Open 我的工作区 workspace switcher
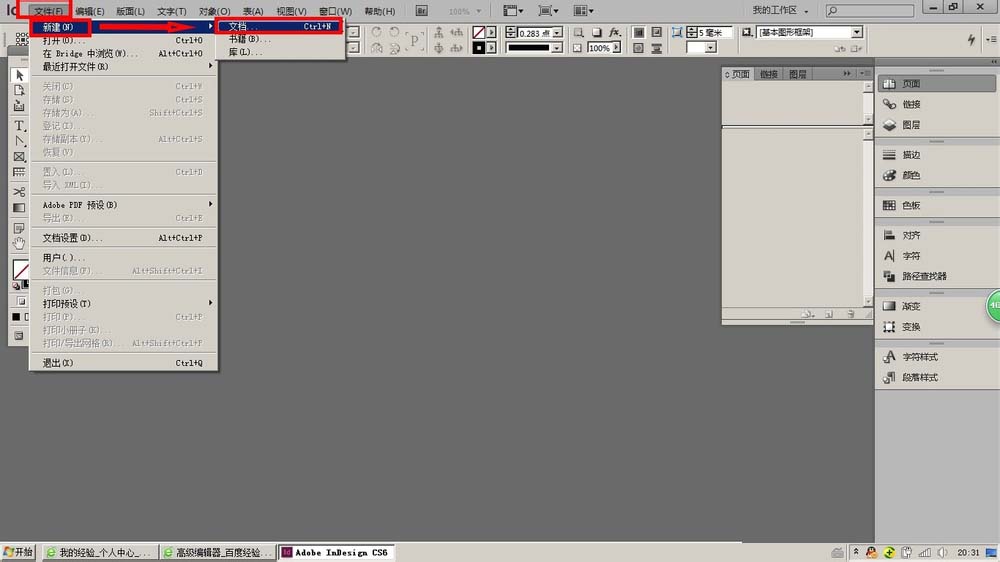The width and height of the screenshot is (1000, 562). click(x=780, y=11)
